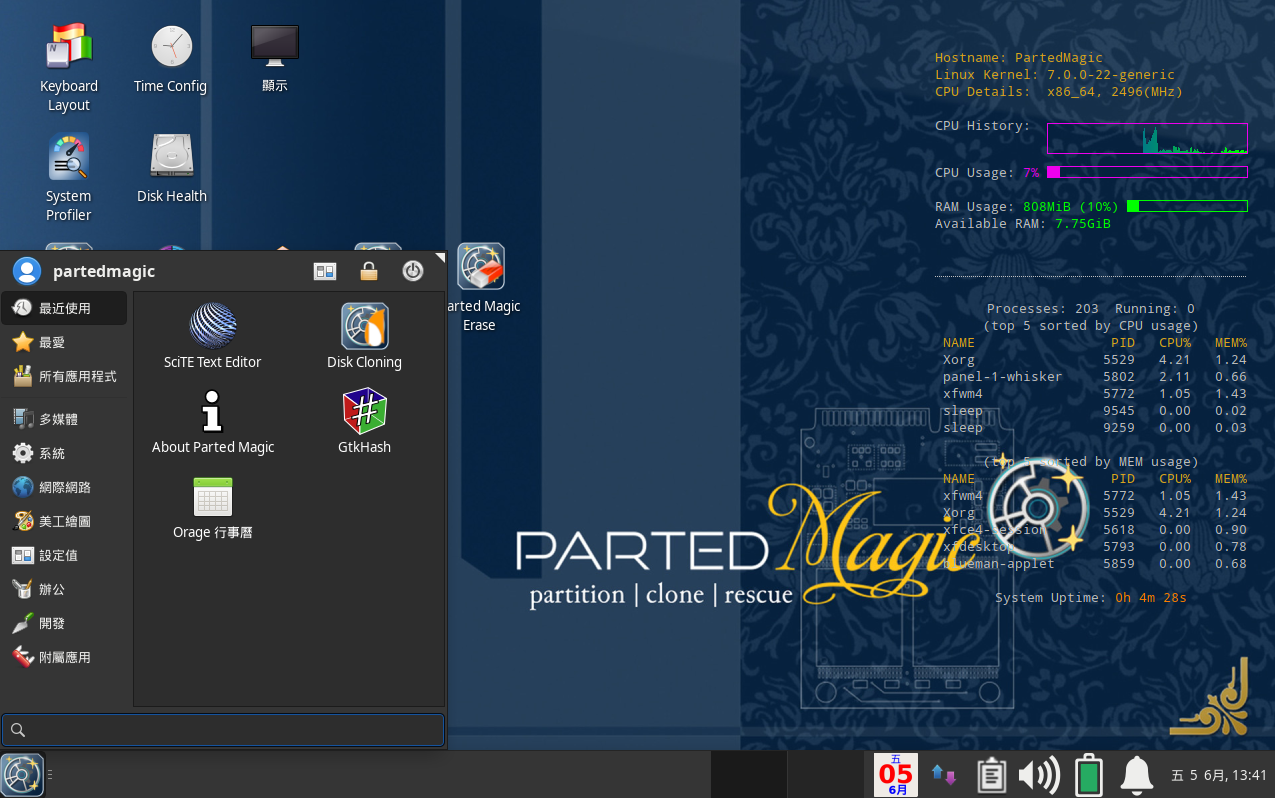
Task: Open the calendar date 05 panel icon
Action: point(896,775)
